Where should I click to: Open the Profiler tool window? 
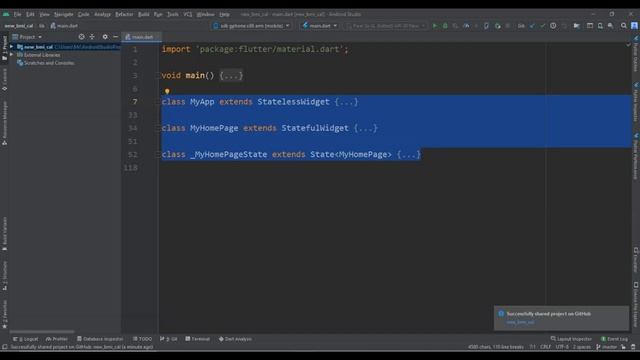click(57, 339)
